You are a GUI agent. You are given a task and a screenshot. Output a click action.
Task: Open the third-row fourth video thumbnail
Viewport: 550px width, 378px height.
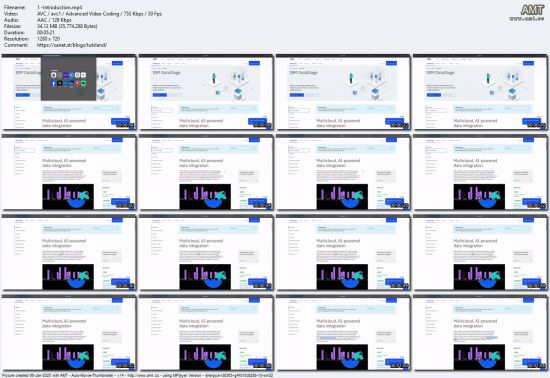[480, 252]
